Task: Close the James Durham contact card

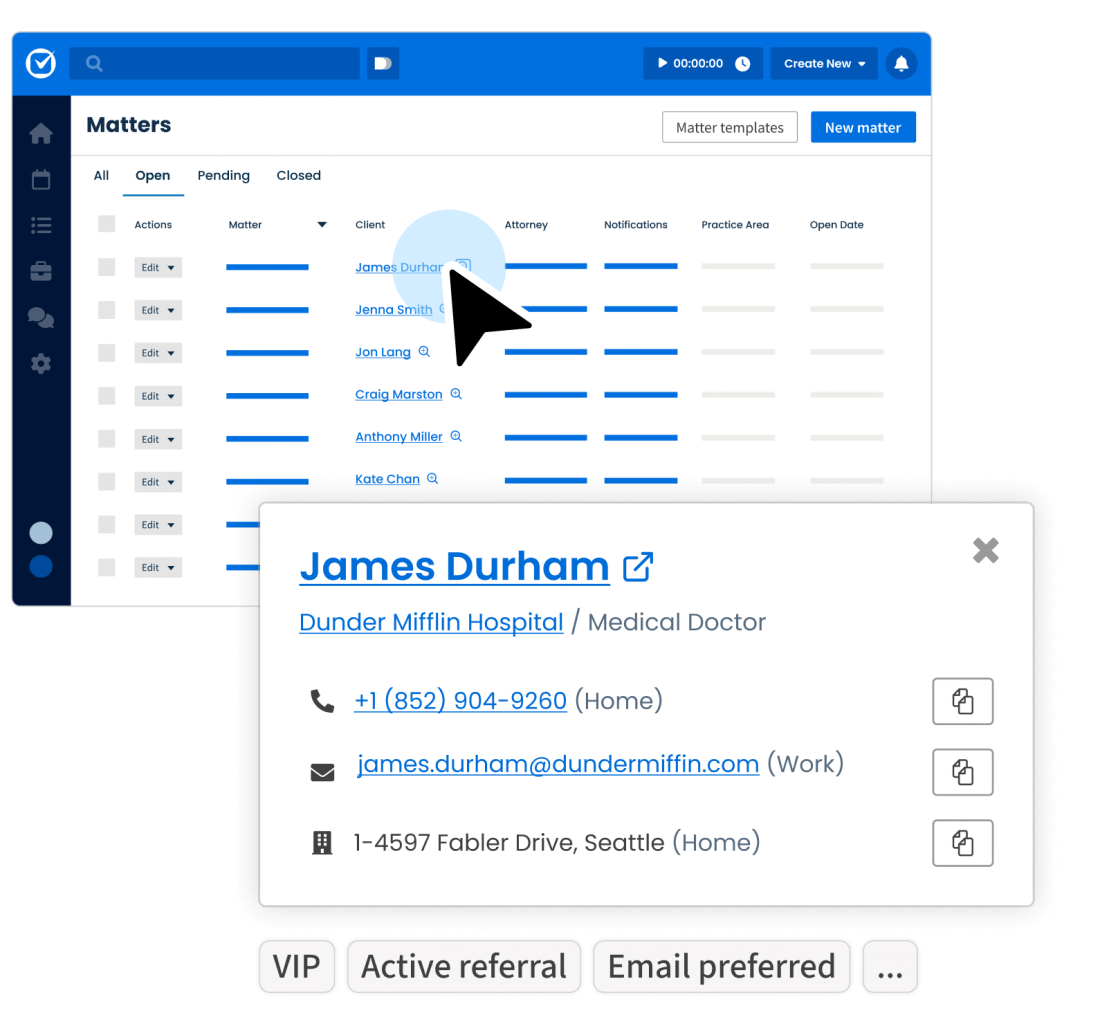Action: pyautogui.click(x=986, y=551)
